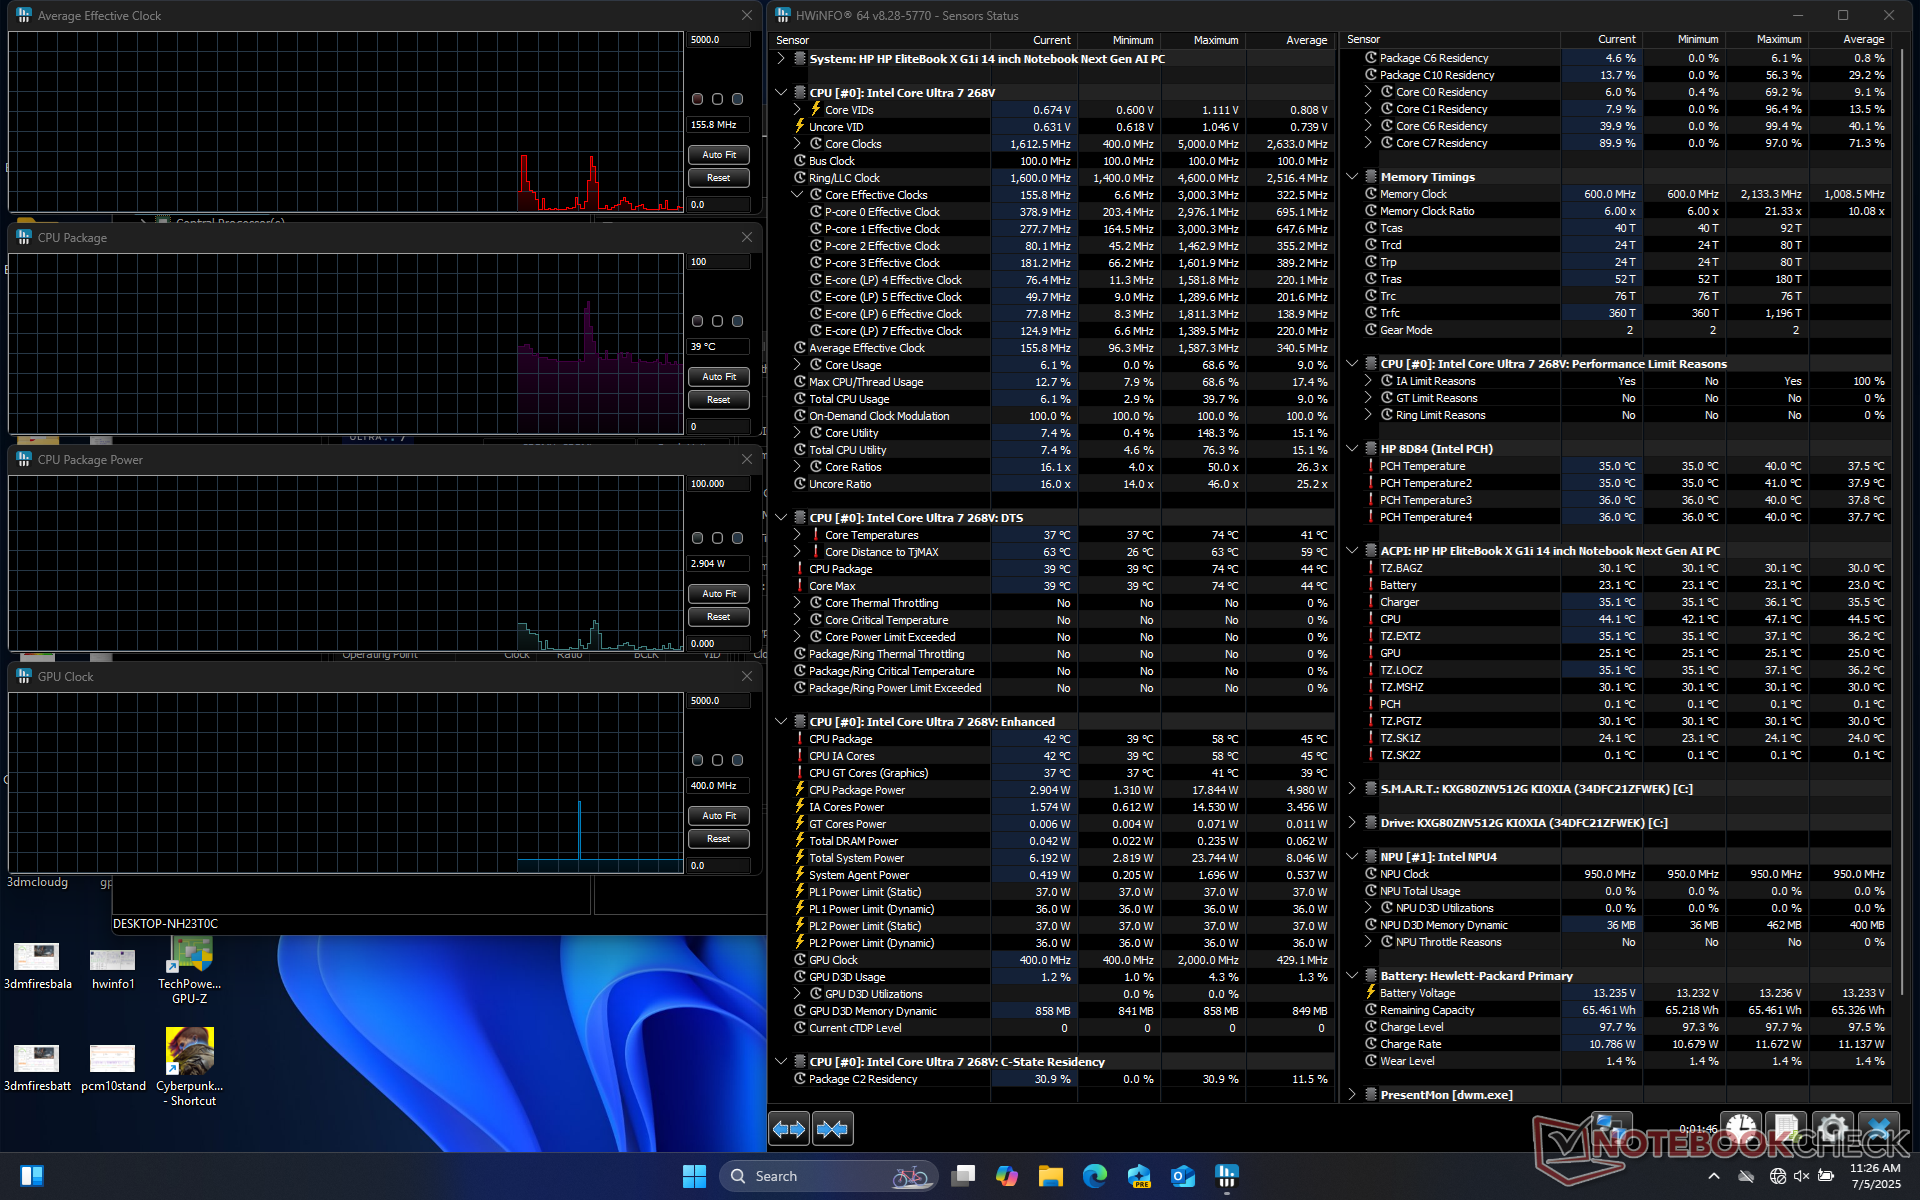
Task: Click the collapse columns arrows icon
Action: (833, 1129)
